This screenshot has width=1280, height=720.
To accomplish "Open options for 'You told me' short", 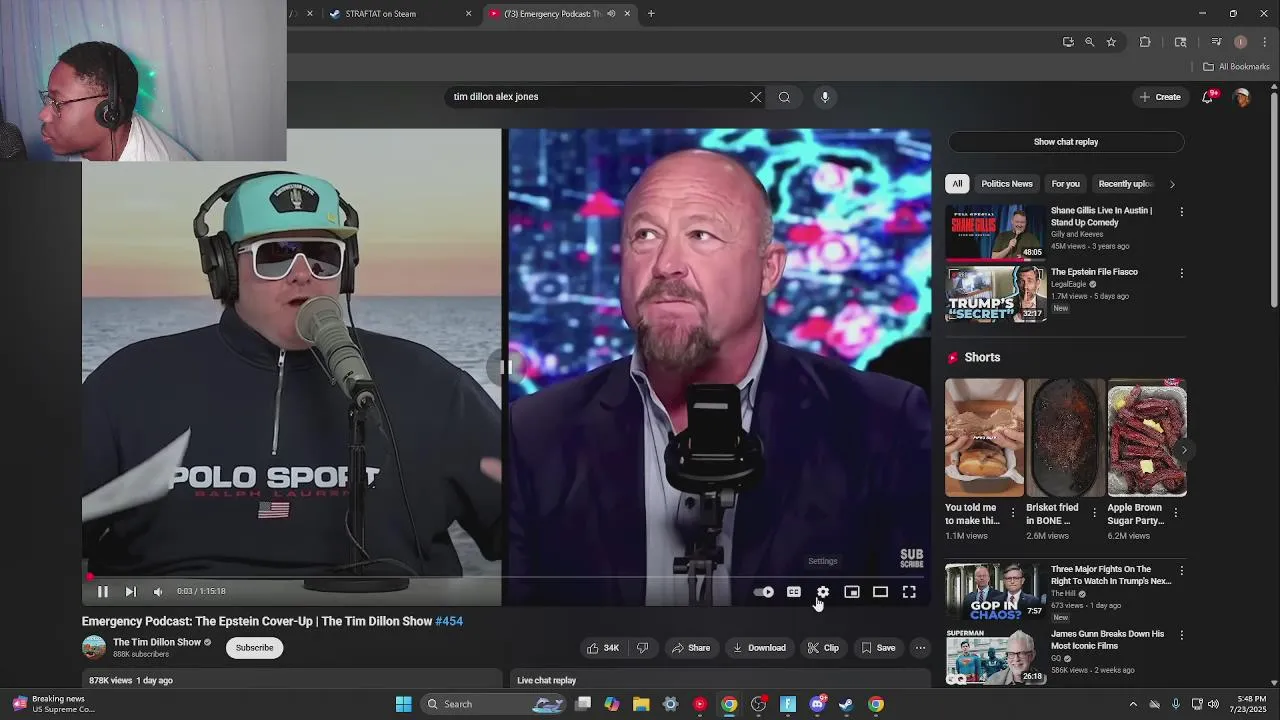I will 1012,513.
